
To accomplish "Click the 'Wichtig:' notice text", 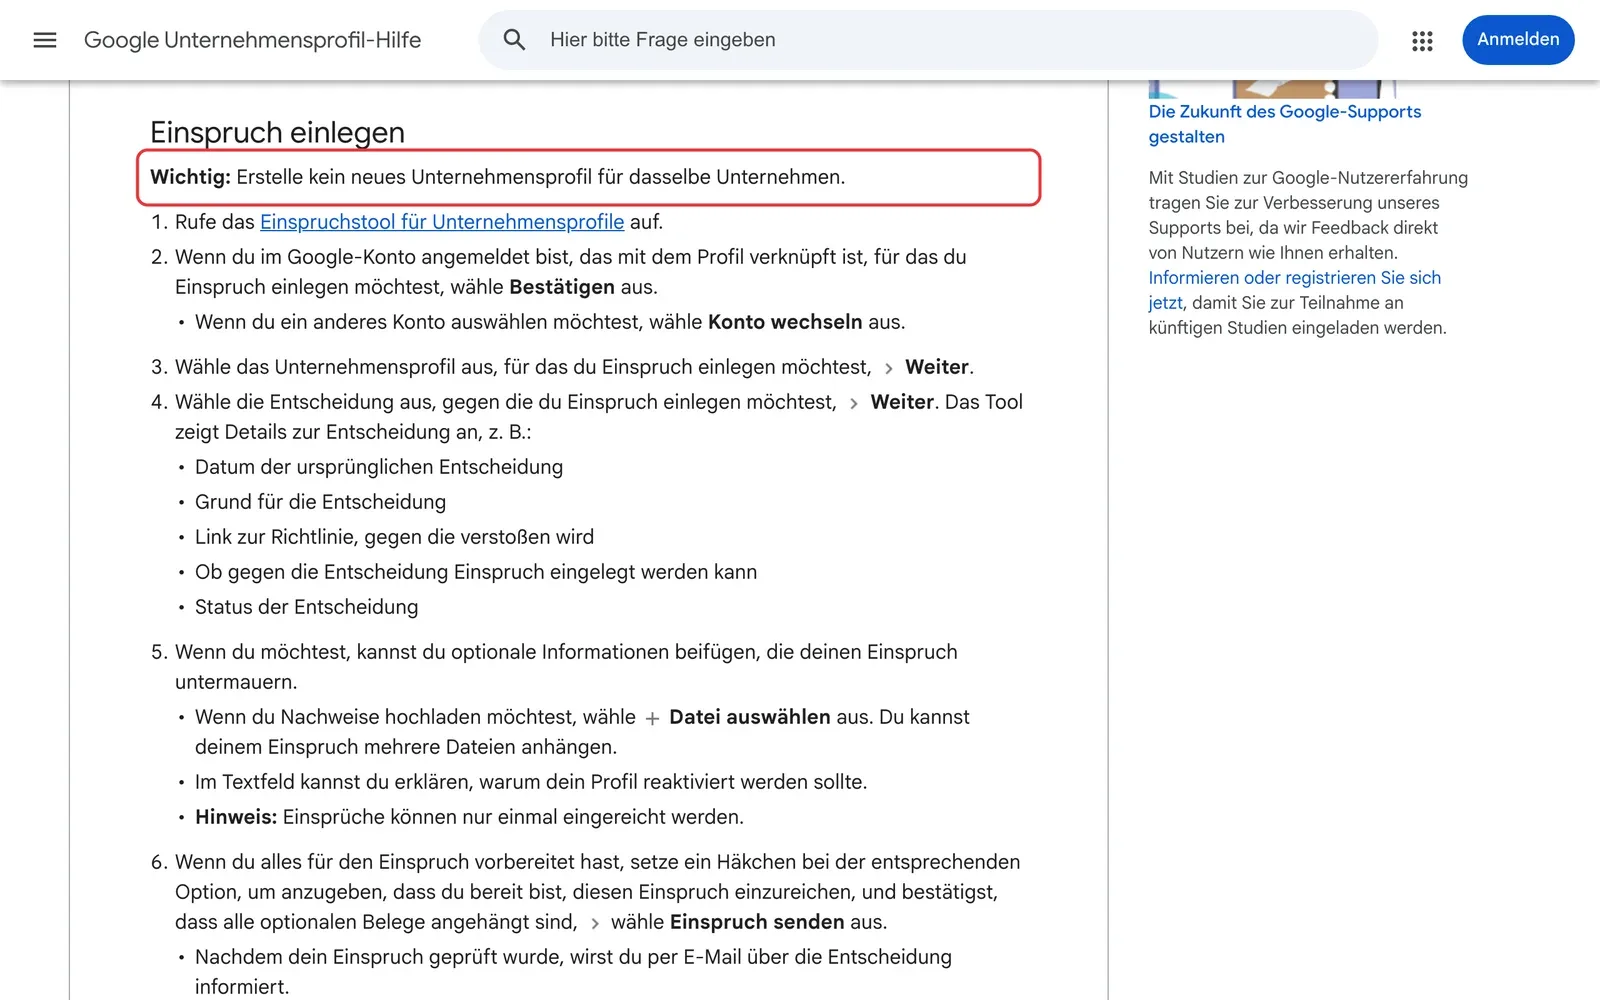I will [497, 177].
